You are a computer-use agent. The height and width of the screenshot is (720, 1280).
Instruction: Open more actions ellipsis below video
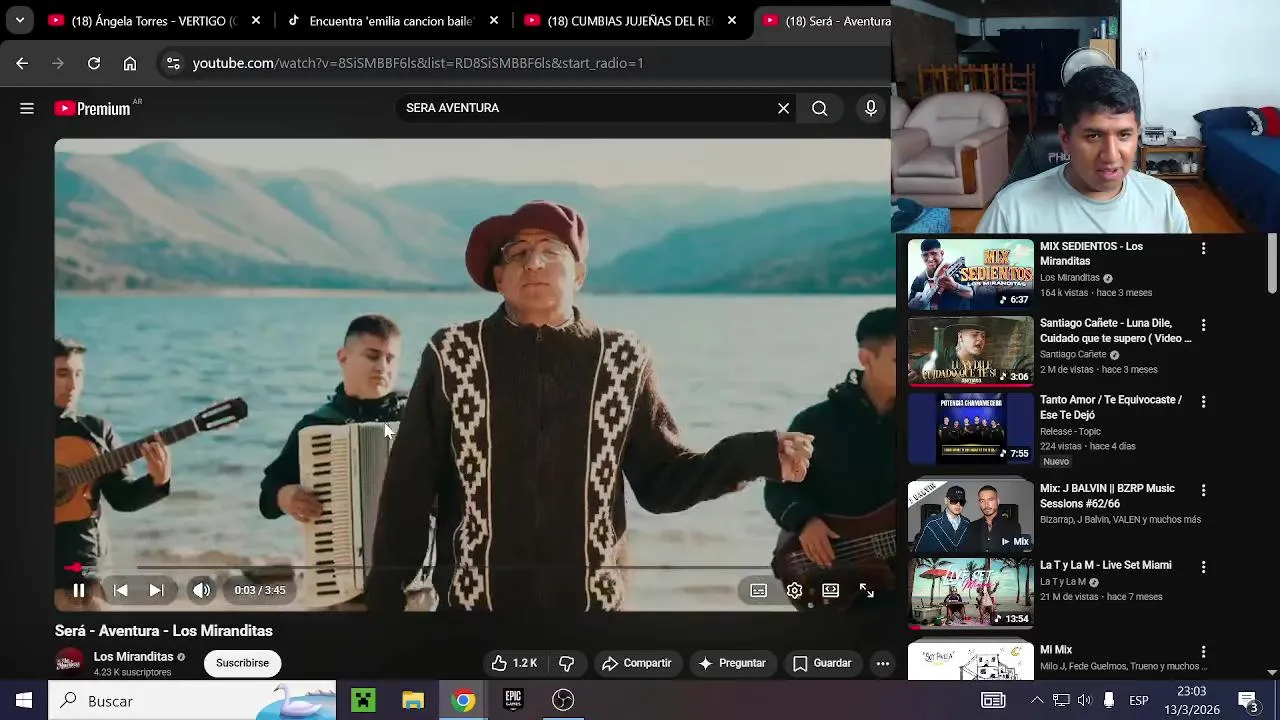882,663
